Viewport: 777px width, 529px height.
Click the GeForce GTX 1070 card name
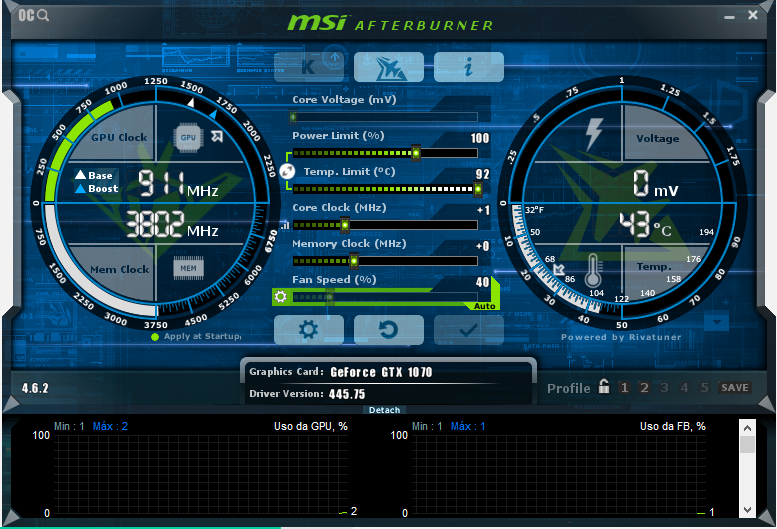381,372
